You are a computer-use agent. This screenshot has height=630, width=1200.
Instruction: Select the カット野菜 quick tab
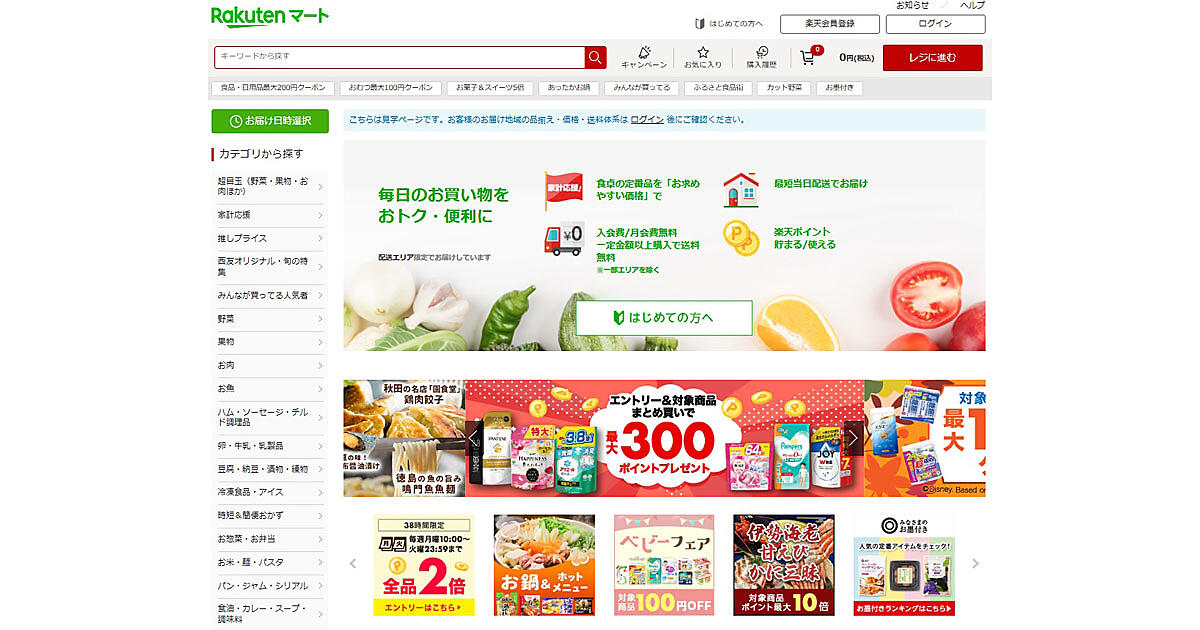coord(783,88)
